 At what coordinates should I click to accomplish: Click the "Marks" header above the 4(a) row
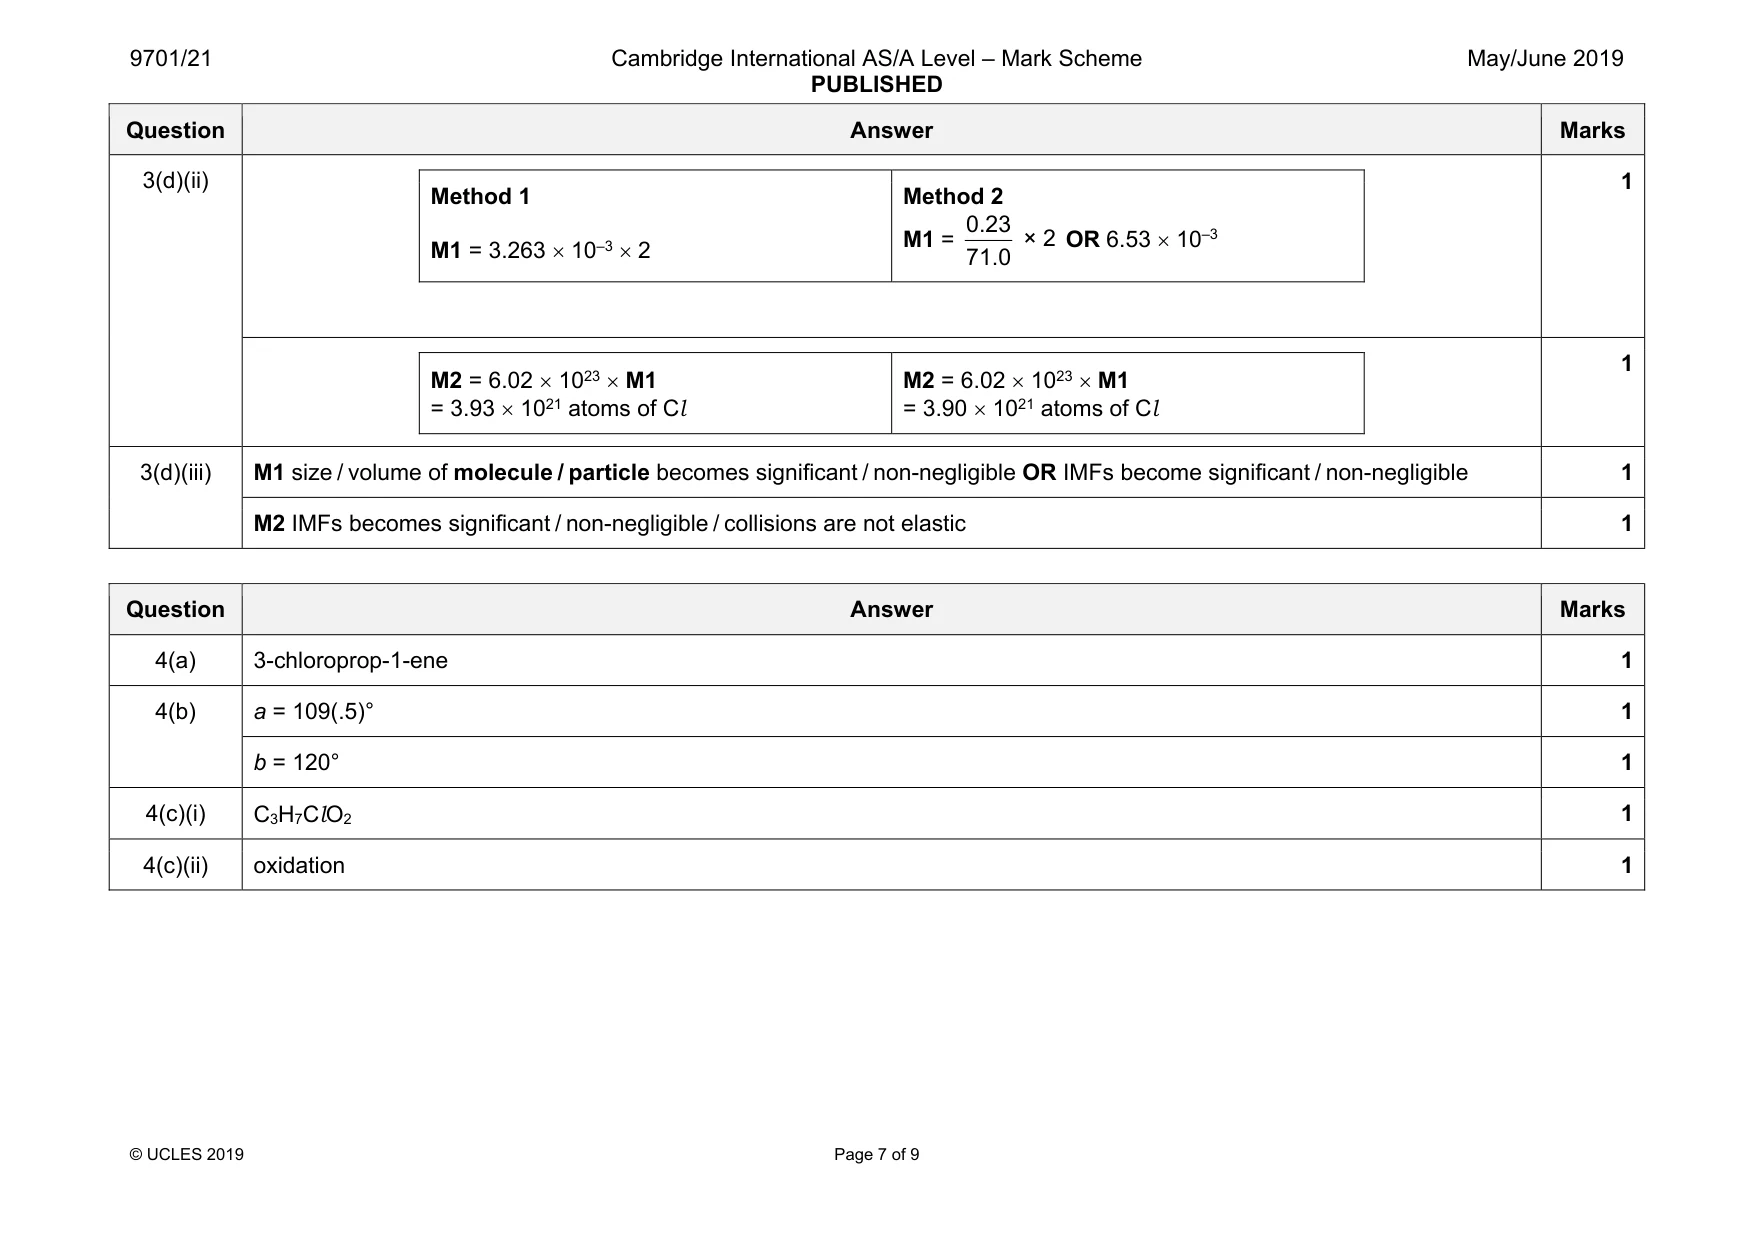pos(1592,609)
